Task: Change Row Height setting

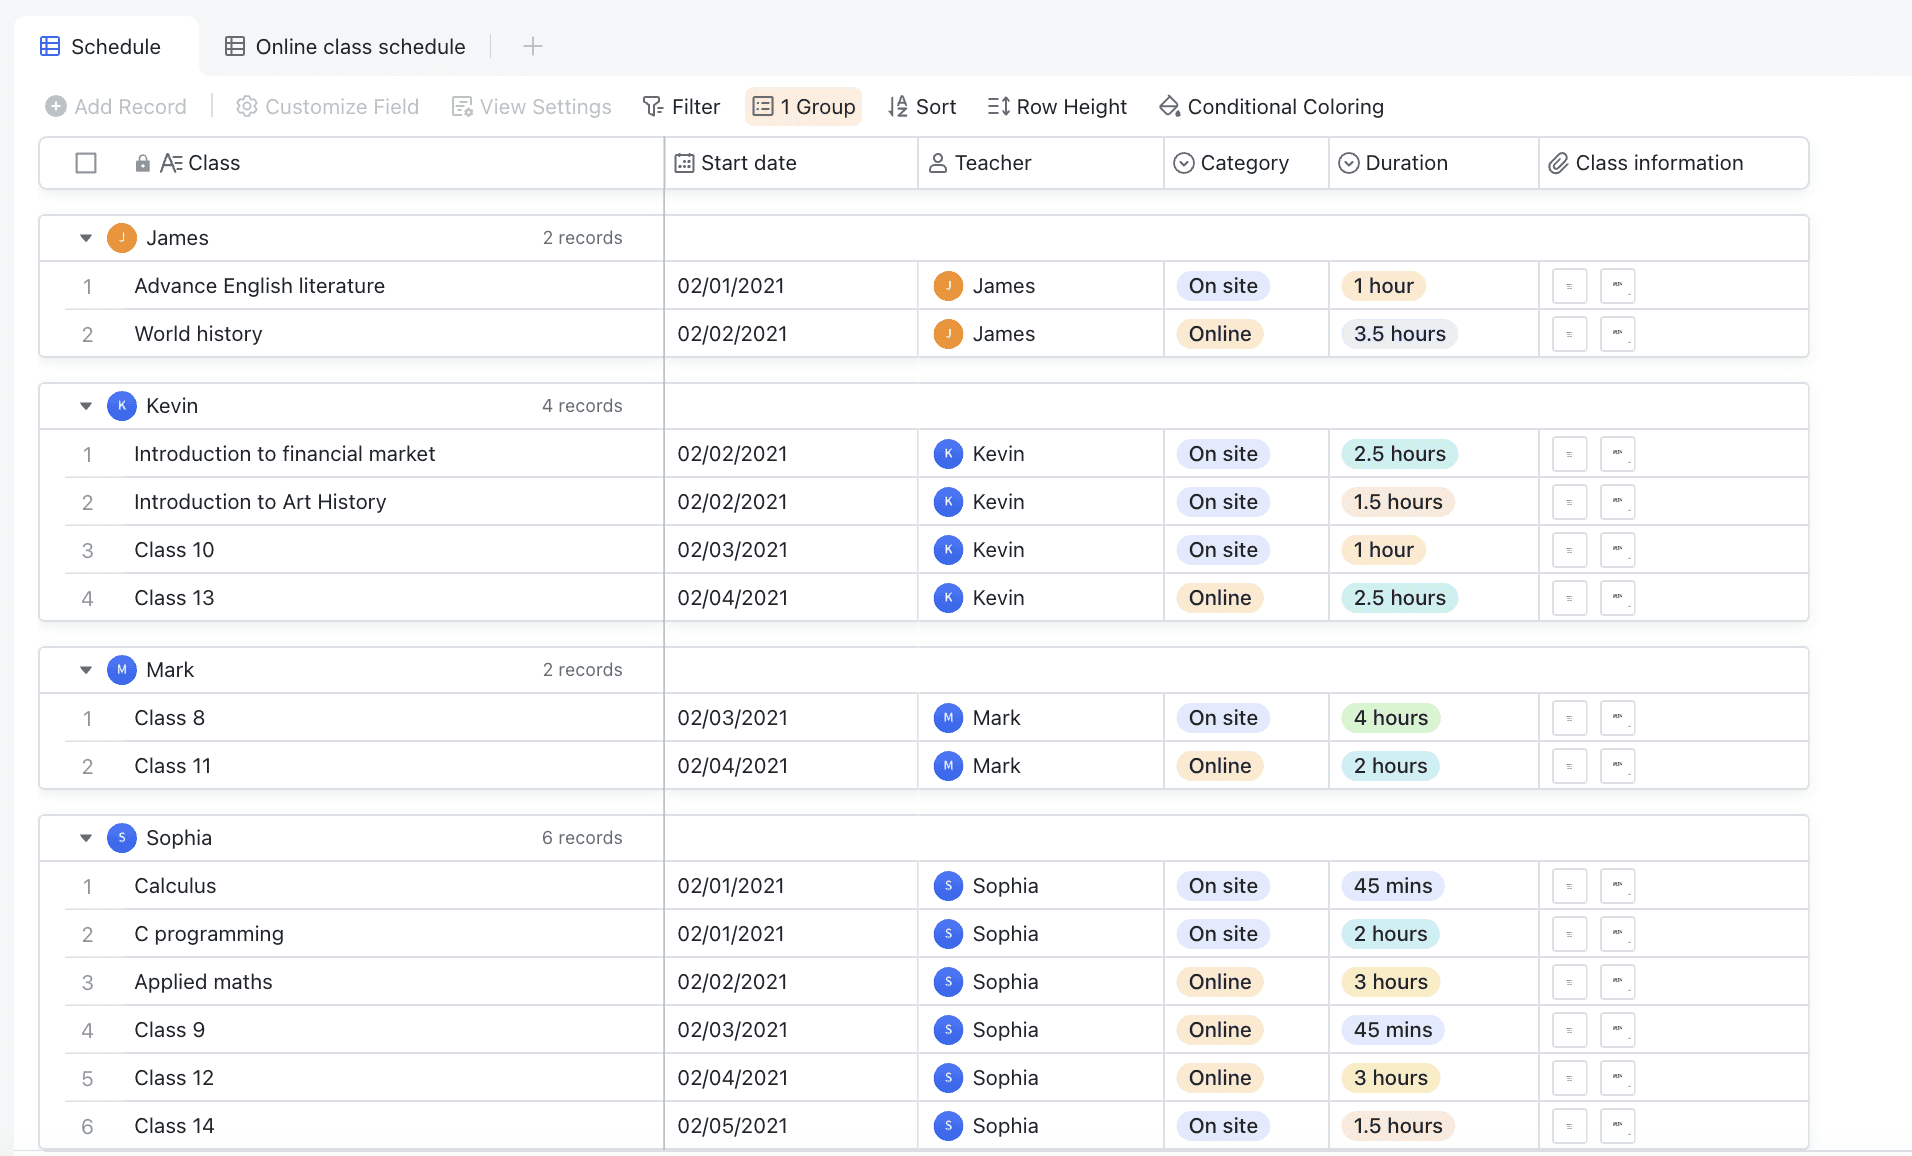Action: (x=1057, y=106)
